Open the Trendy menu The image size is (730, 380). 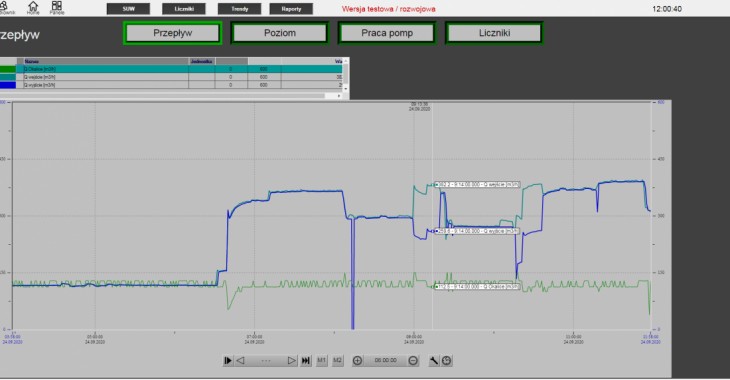coord(239,9)
